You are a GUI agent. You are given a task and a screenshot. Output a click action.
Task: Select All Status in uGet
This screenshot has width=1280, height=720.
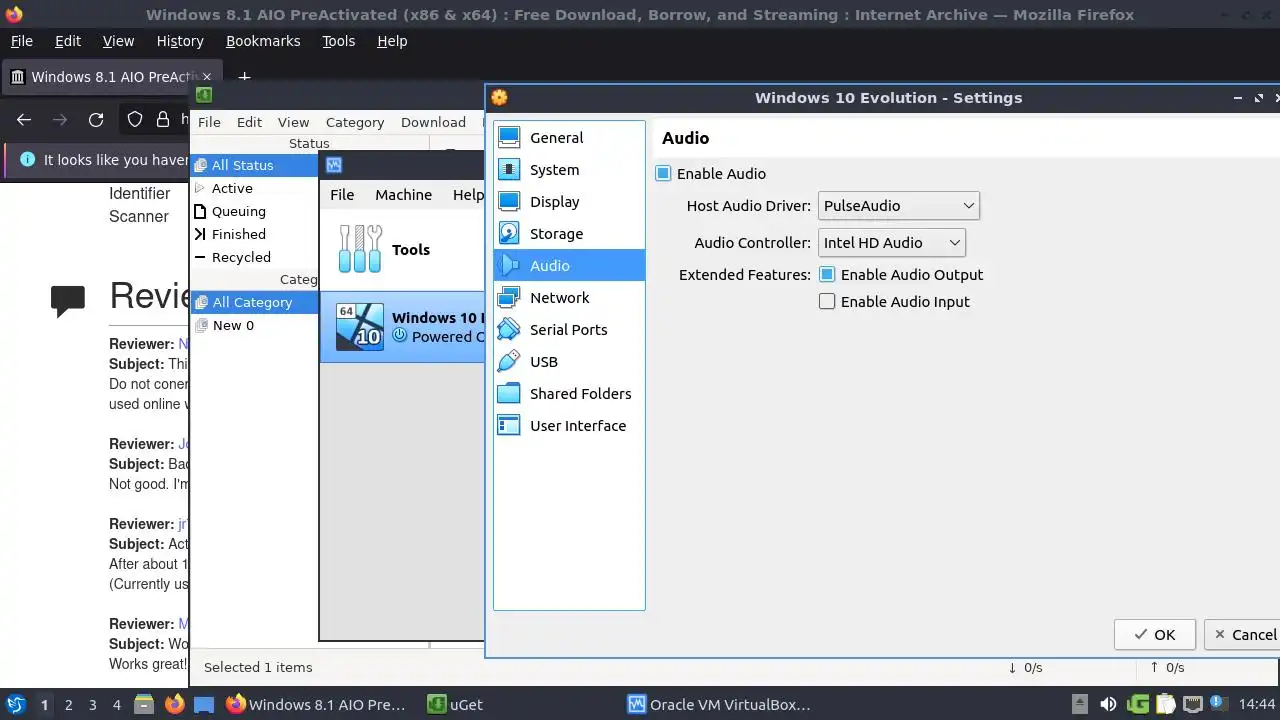click(x=255, y=165)
